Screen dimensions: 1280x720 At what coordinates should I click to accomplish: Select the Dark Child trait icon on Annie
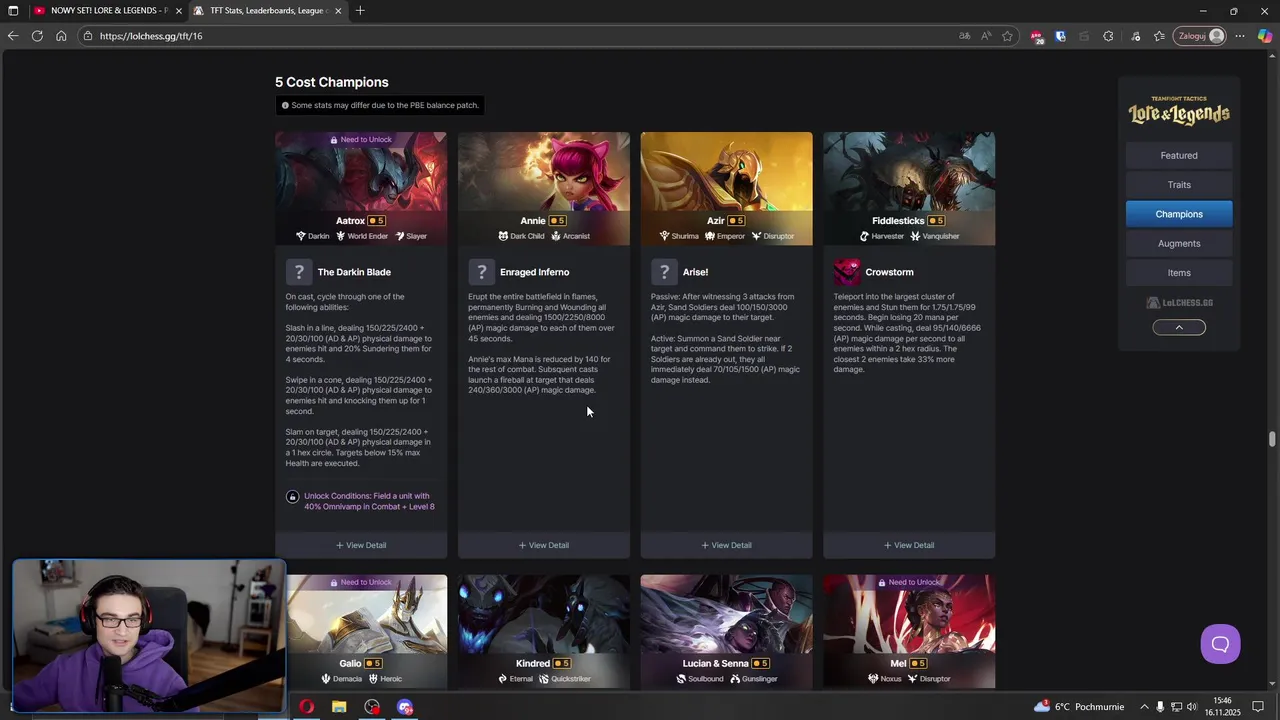(x=503, y=236)
